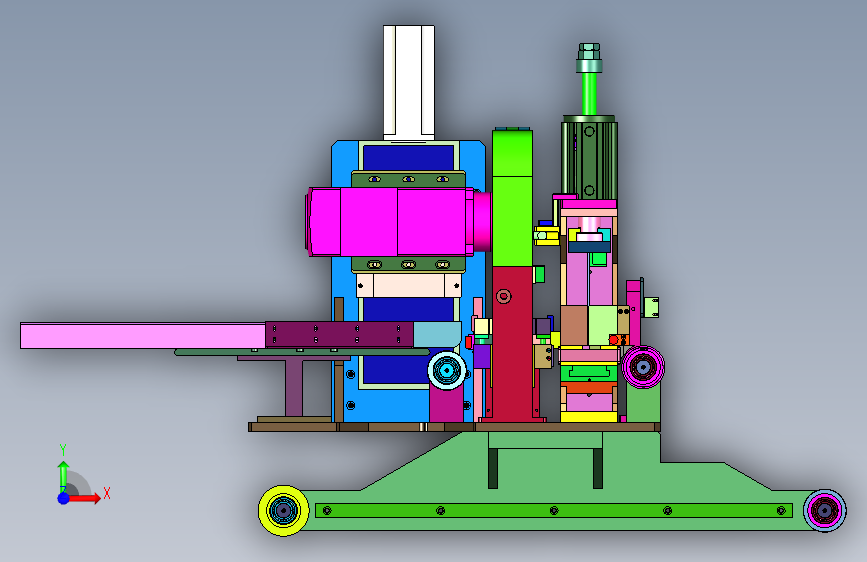Select the hex nut atop the green rod
Viewport: 867px width, 562px height.
click(x=589, y=51)
